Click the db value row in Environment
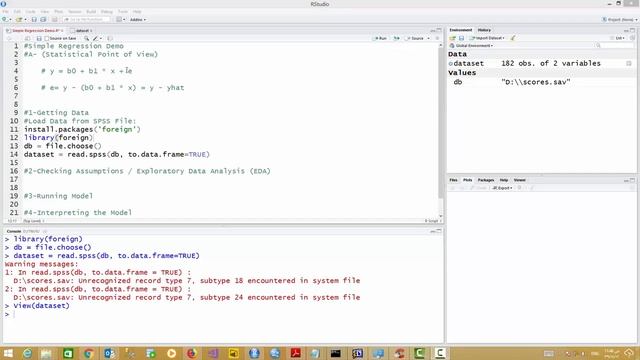 [541, 82]
